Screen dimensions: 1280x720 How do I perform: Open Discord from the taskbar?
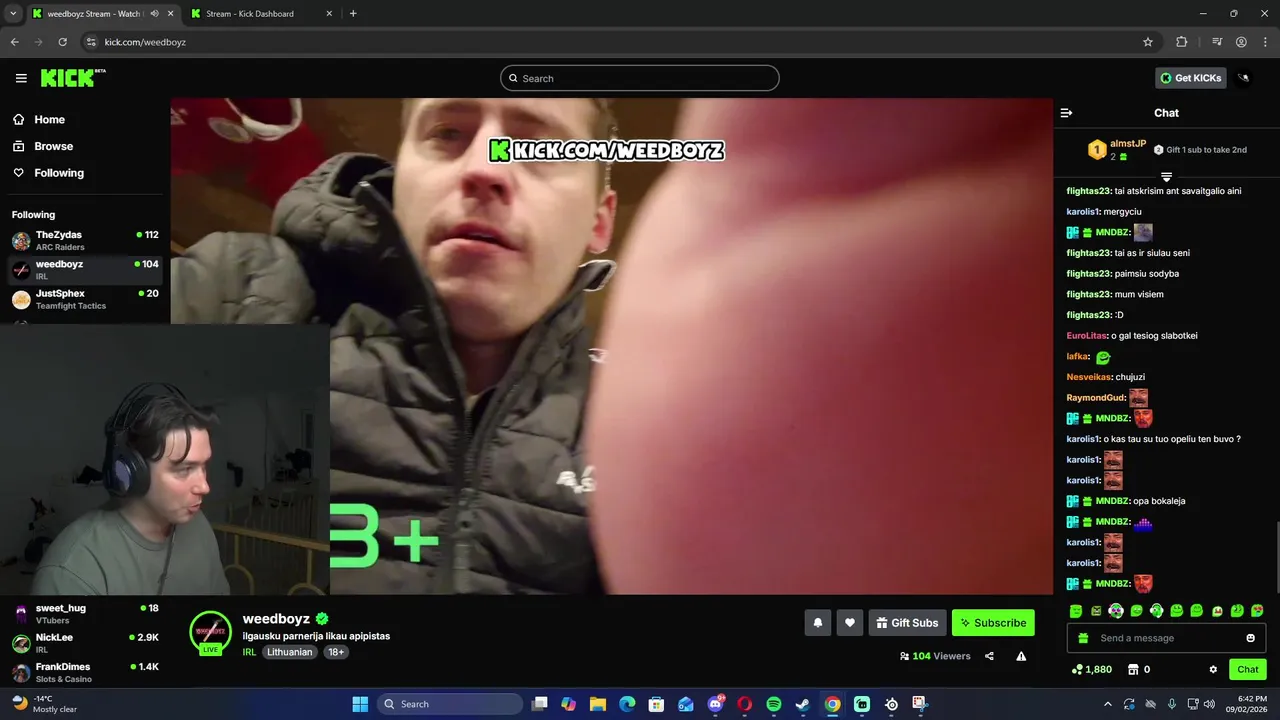pos(715,704)
